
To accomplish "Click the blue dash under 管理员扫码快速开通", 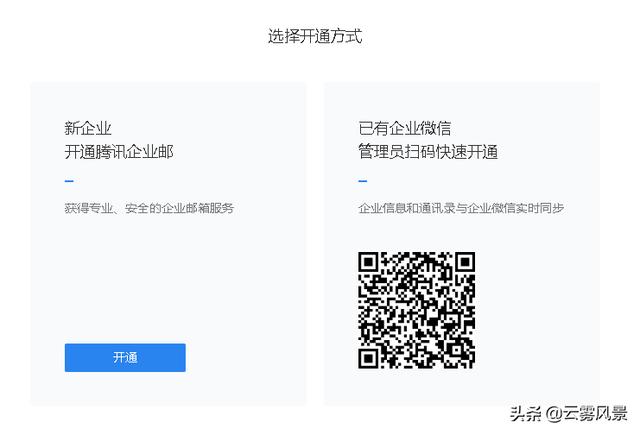I will click(363, 181).
